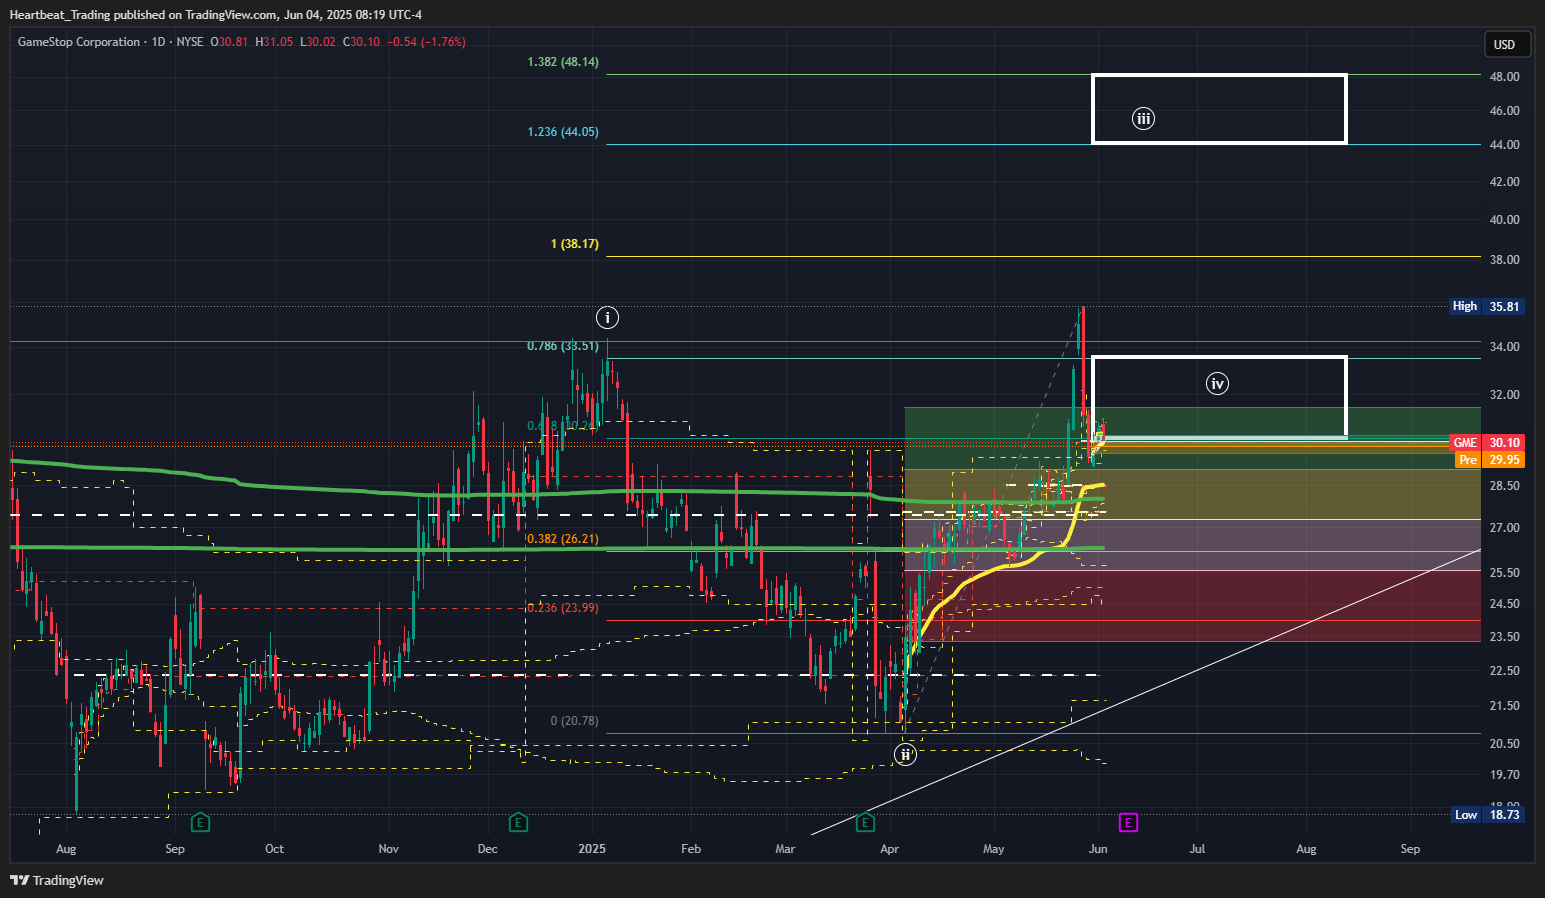Click the 1 (38.17) Fibonacci label
1545x898 pixels.
point(575,244)
